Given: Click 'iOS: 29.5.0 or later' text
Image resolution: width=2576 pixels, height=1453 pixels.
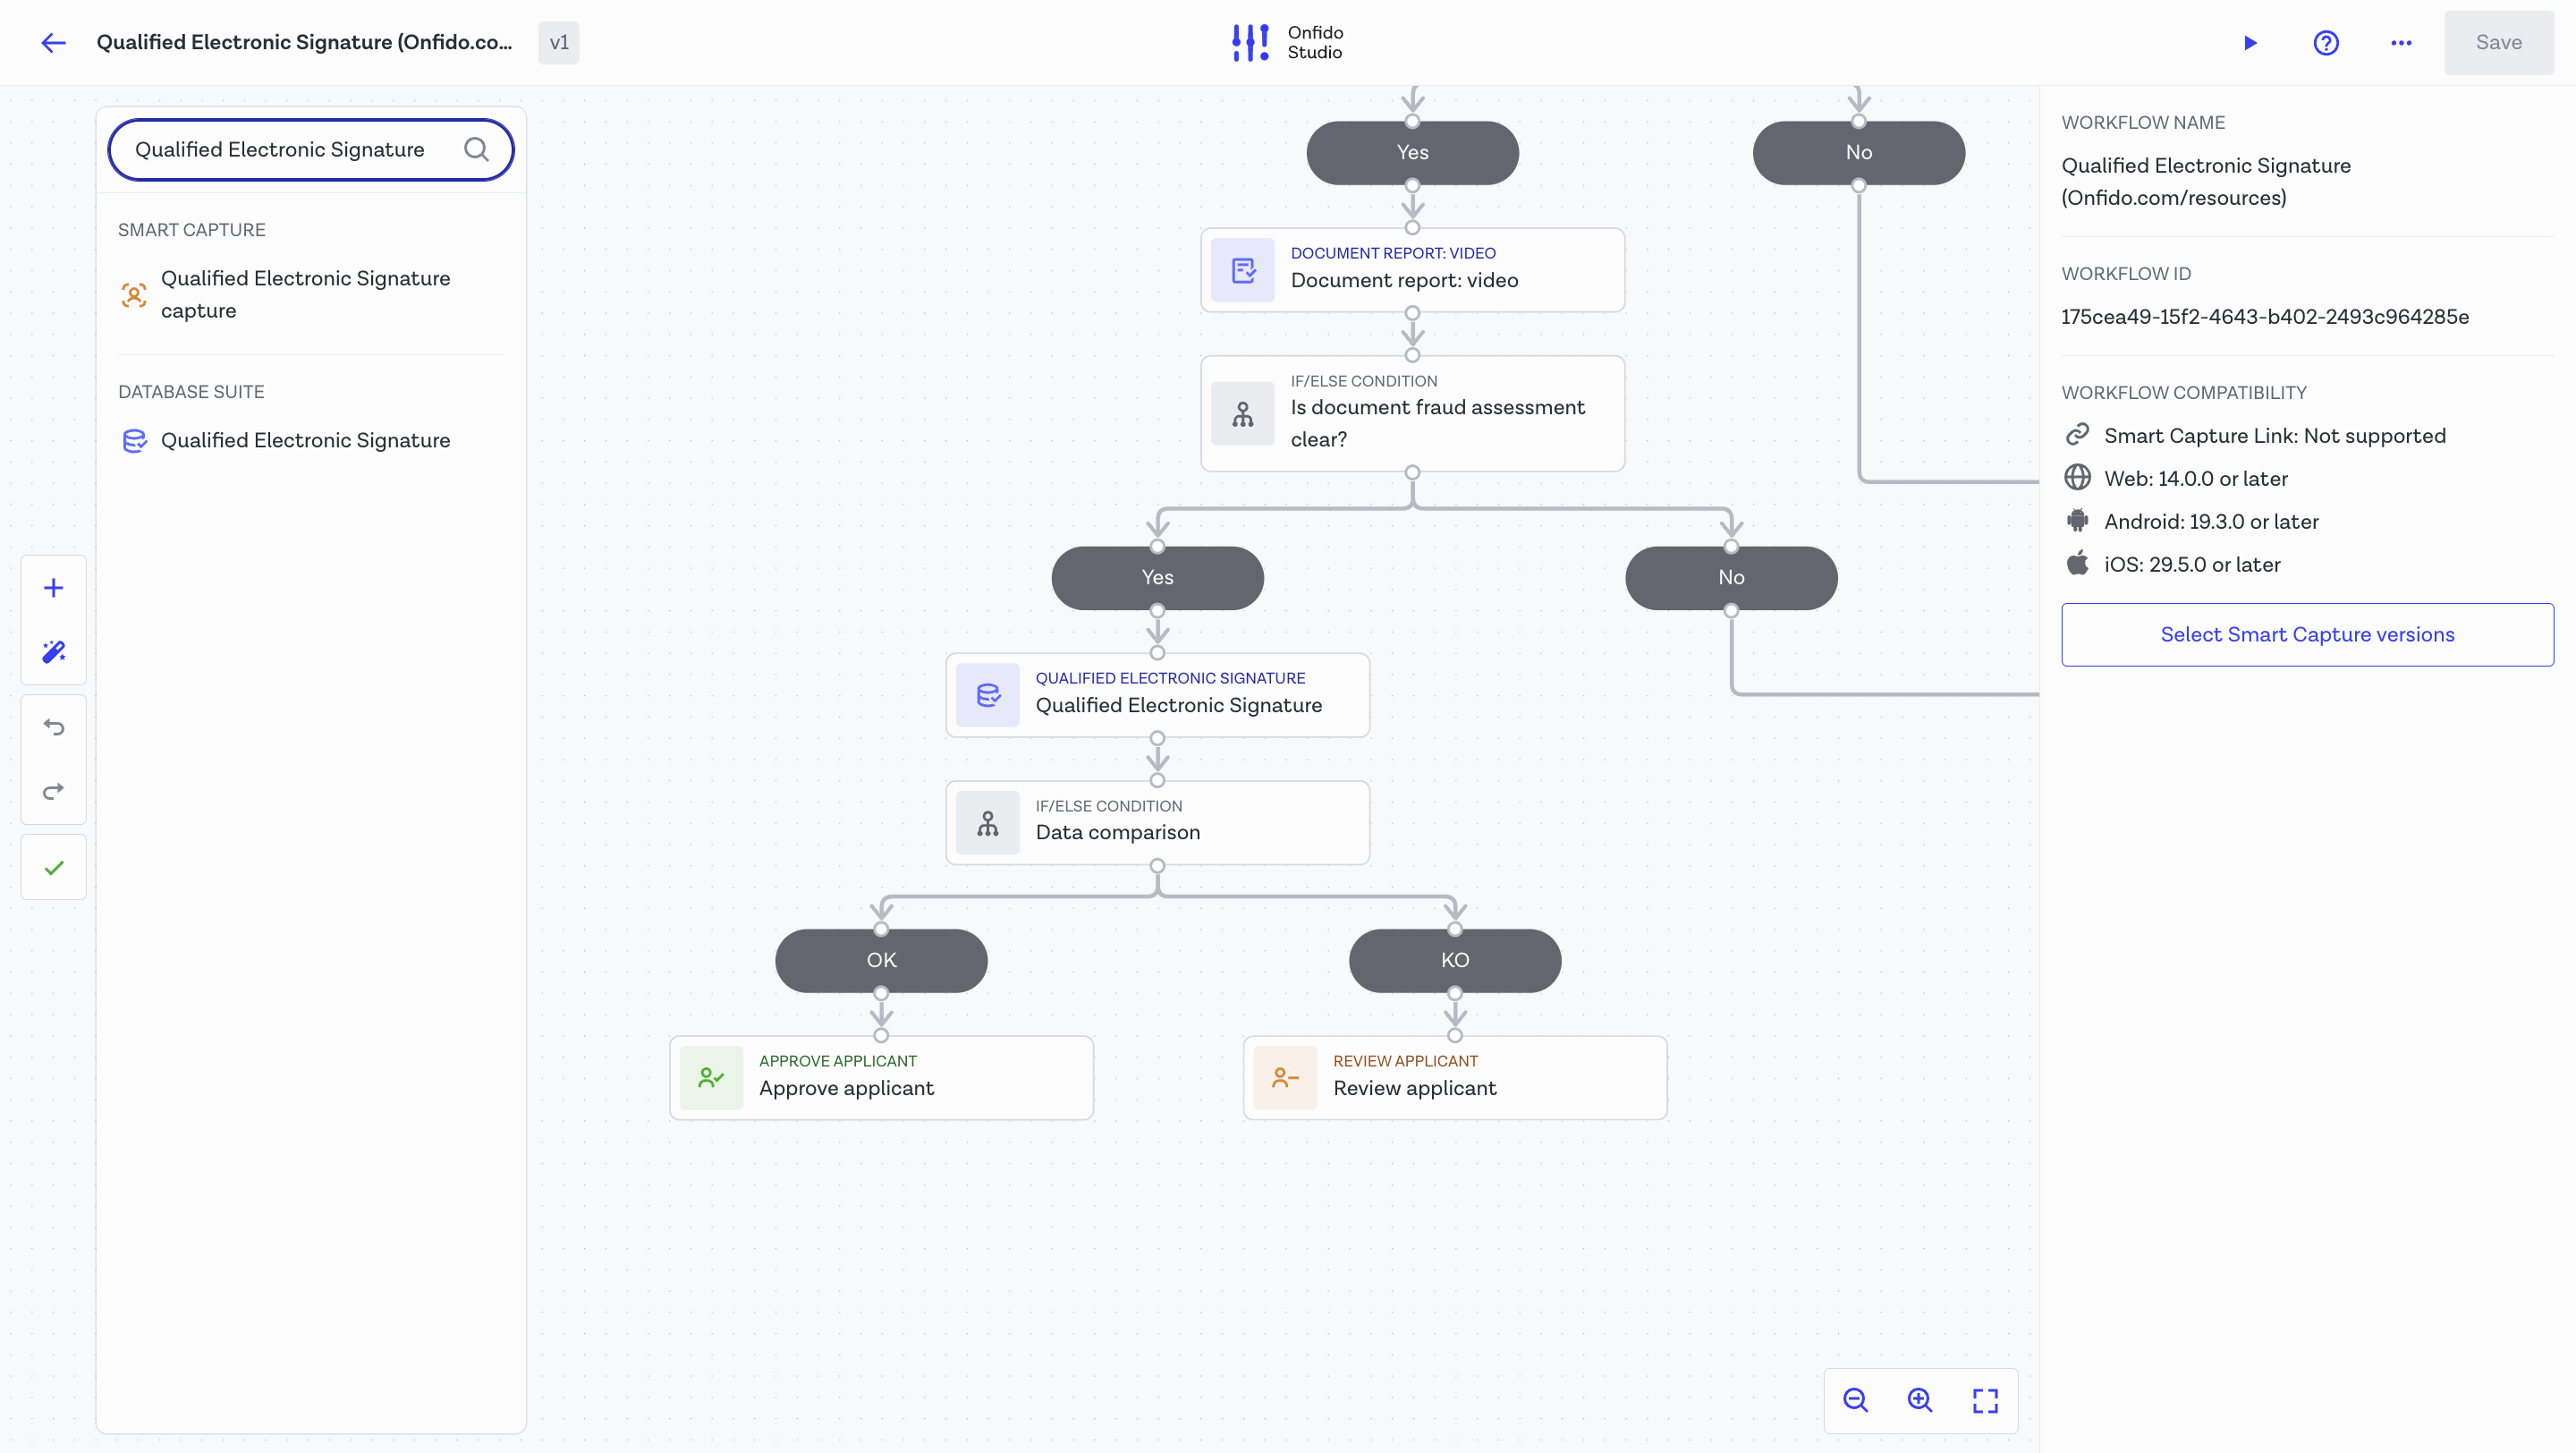Looking at the screenshot, I should 2191,565.
